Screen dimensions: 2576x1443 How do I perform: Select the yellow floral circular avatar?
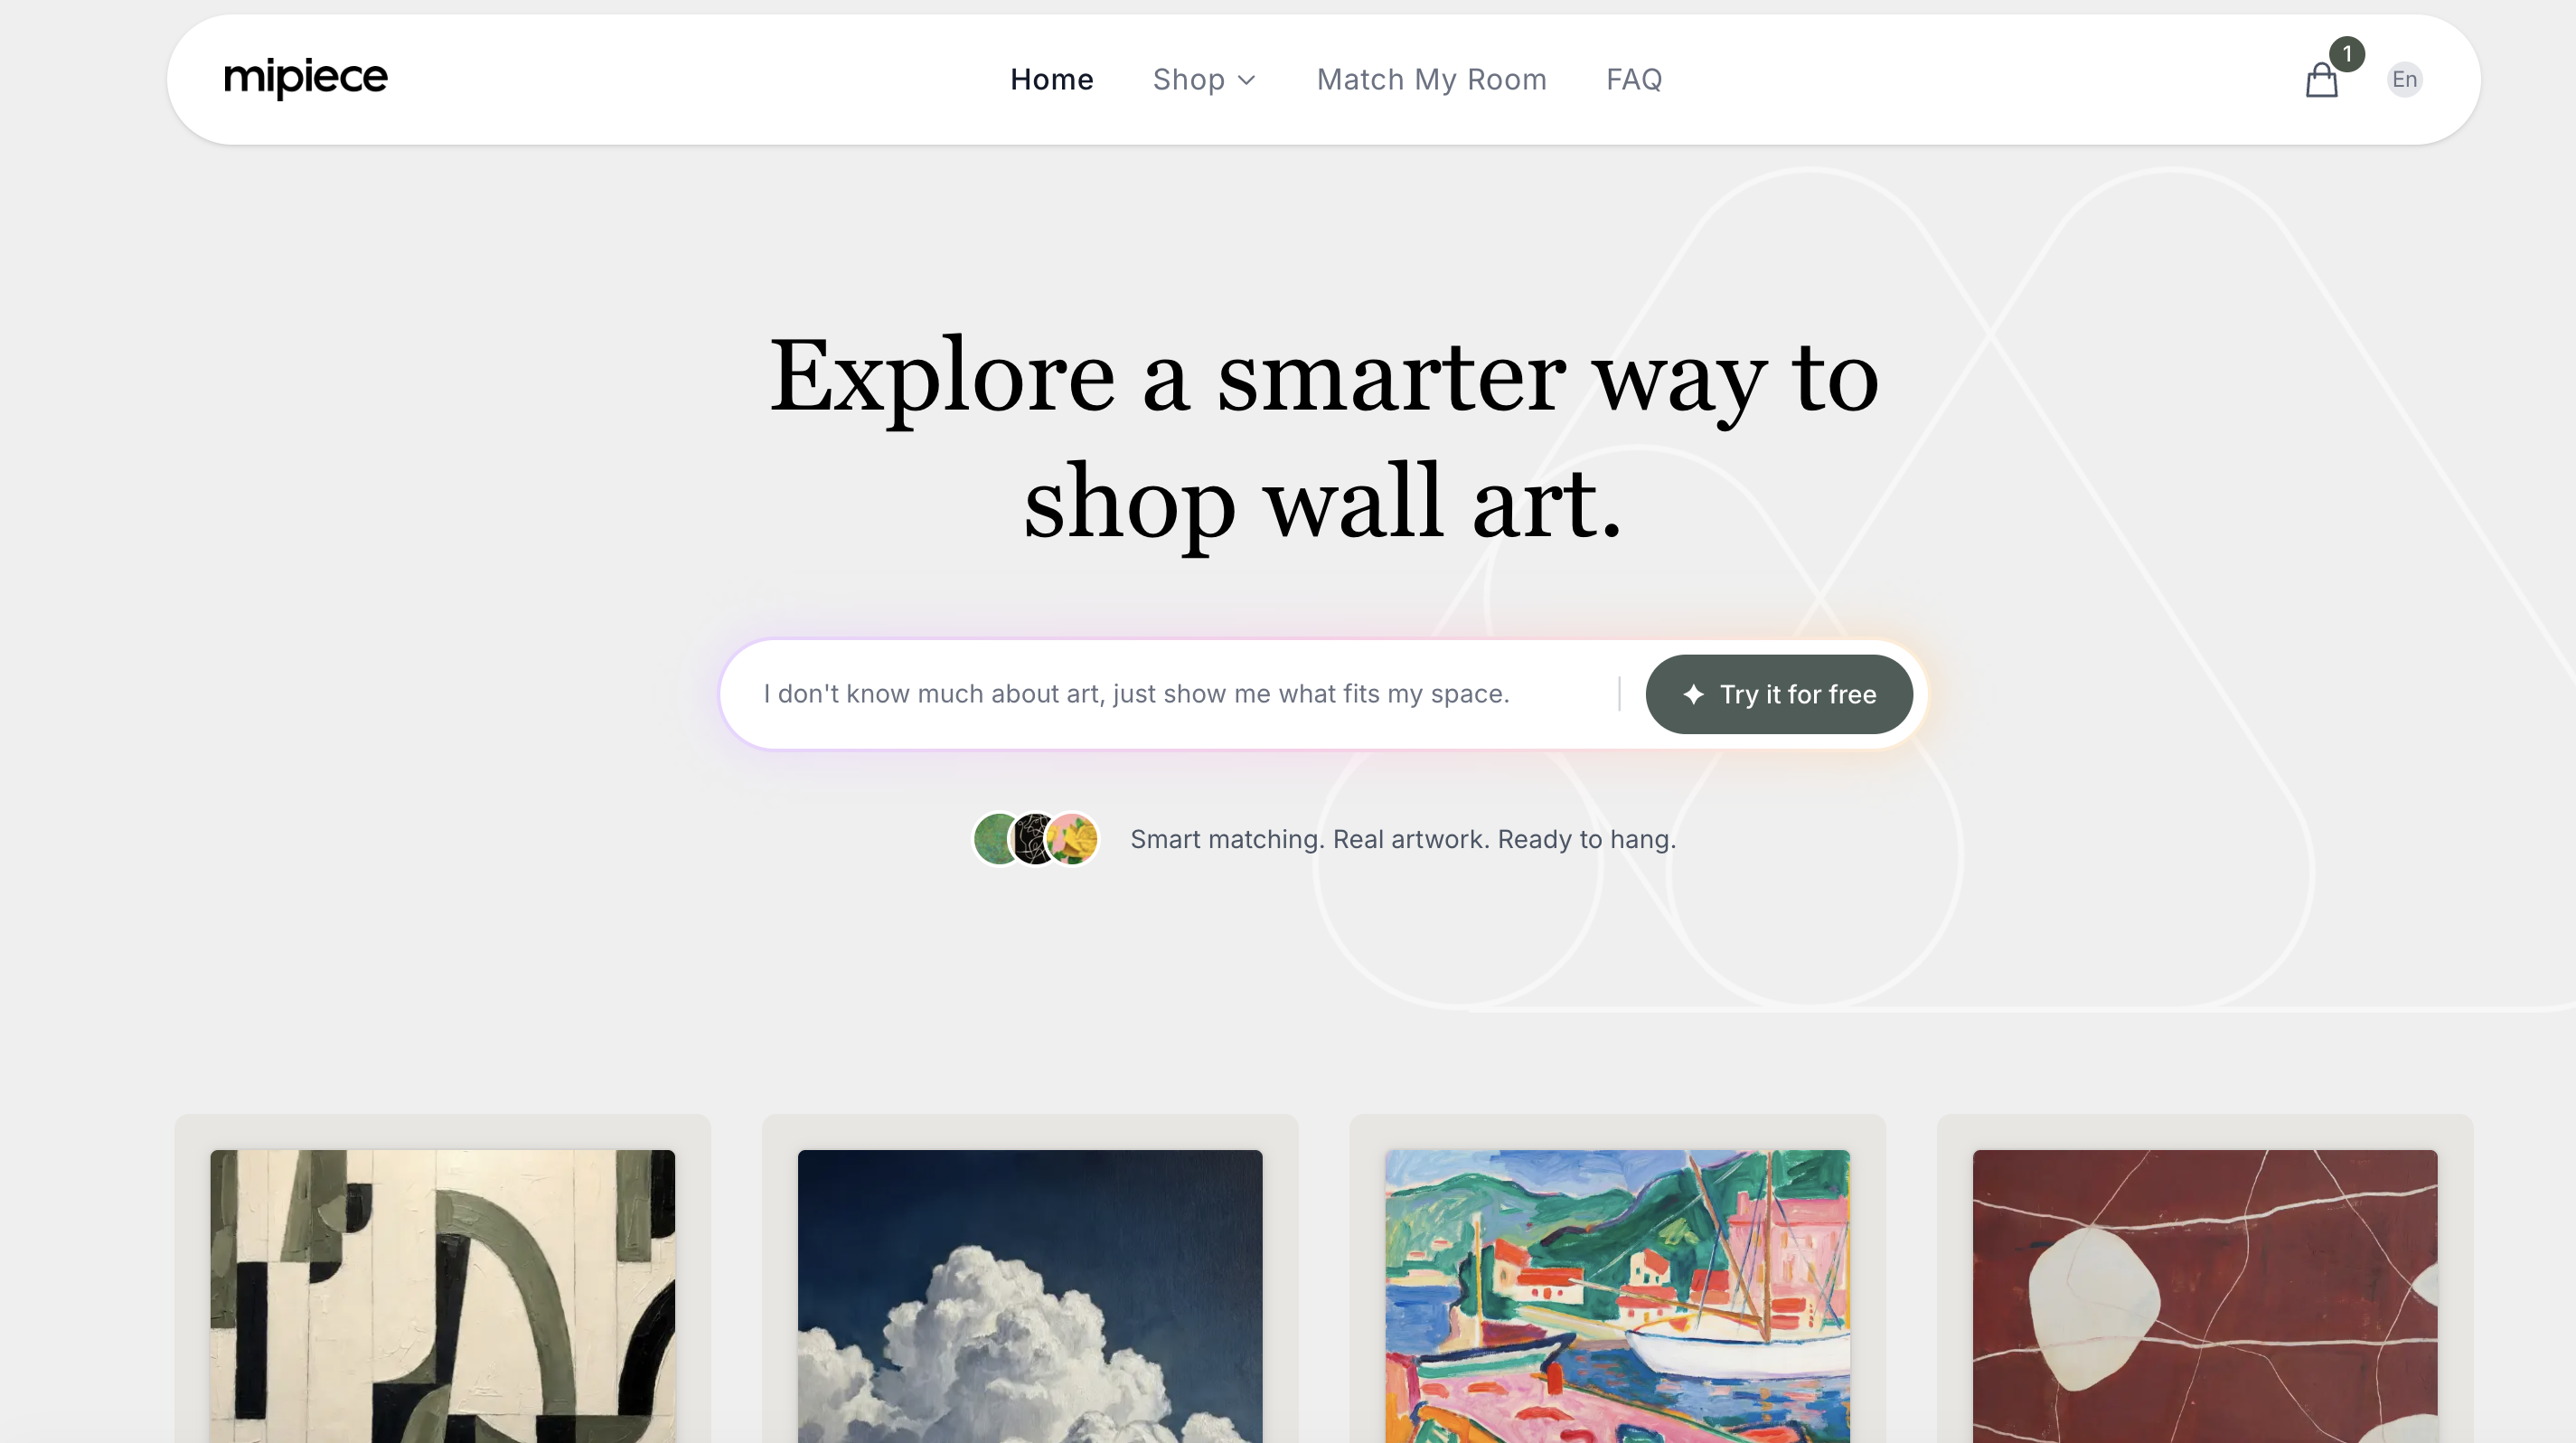(x=1072, y=838)
